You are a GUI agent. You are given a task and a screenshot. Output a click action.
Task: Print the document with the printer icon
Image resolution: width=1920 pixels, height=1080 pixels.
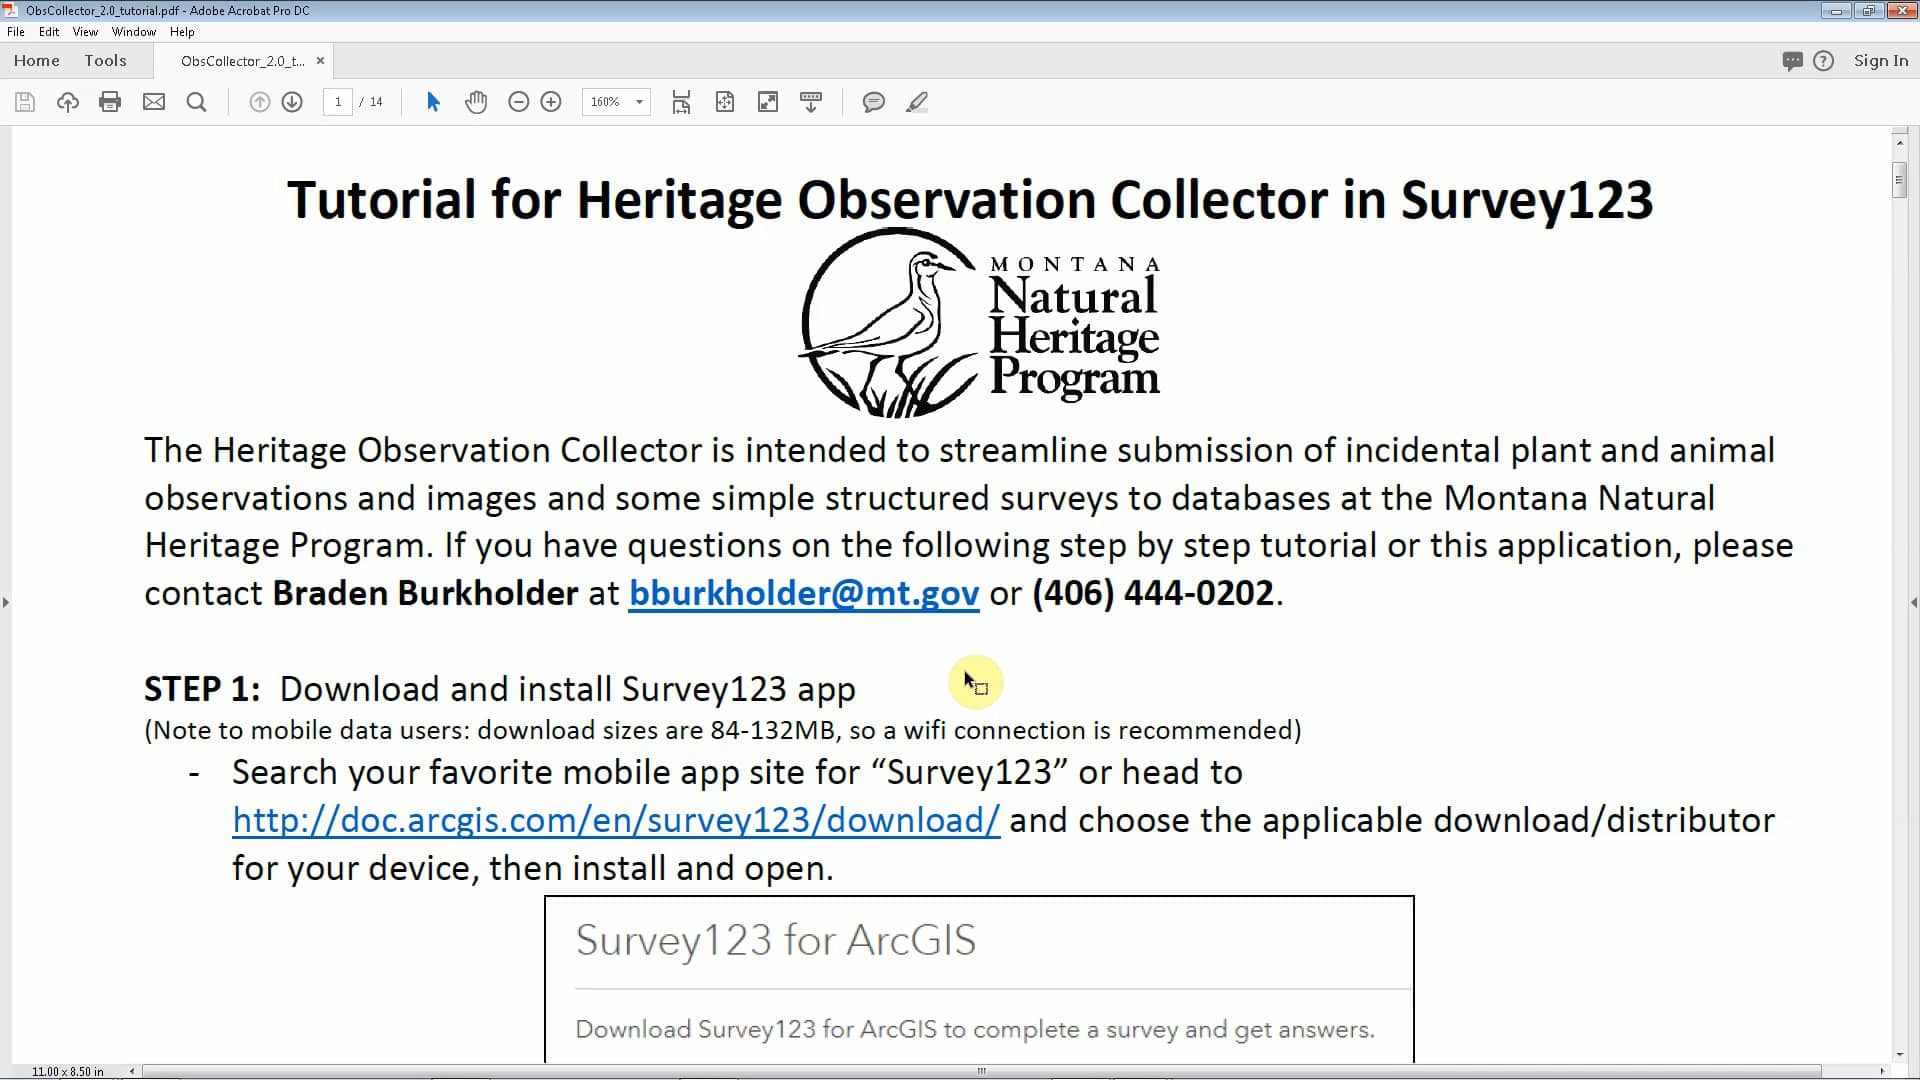coord(110,102)
